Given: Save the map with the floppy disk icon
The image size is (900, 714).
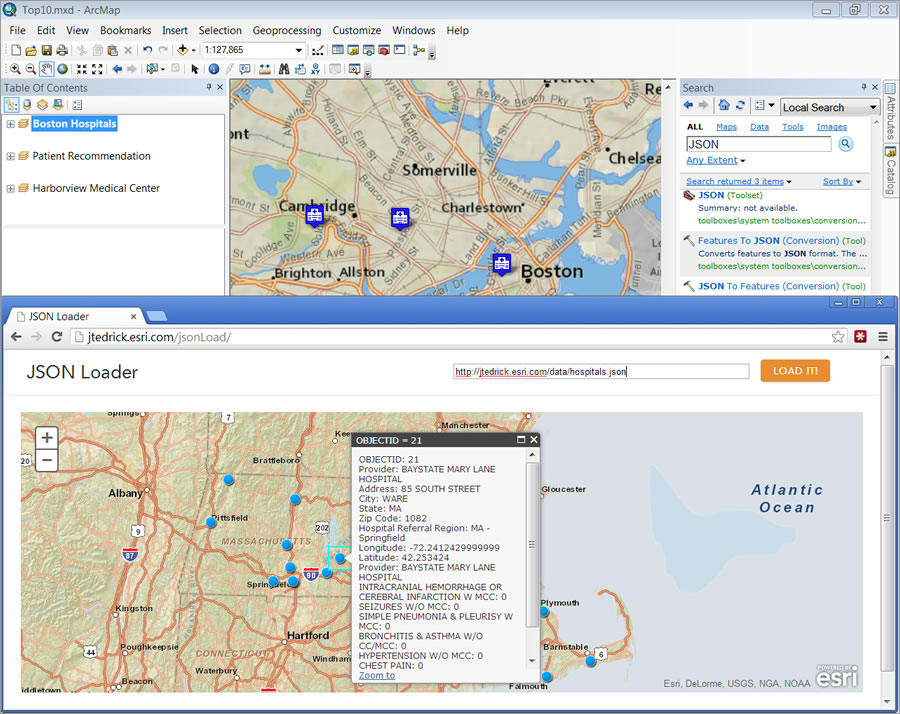Looking at the screenshot, I should coord(46,51).
